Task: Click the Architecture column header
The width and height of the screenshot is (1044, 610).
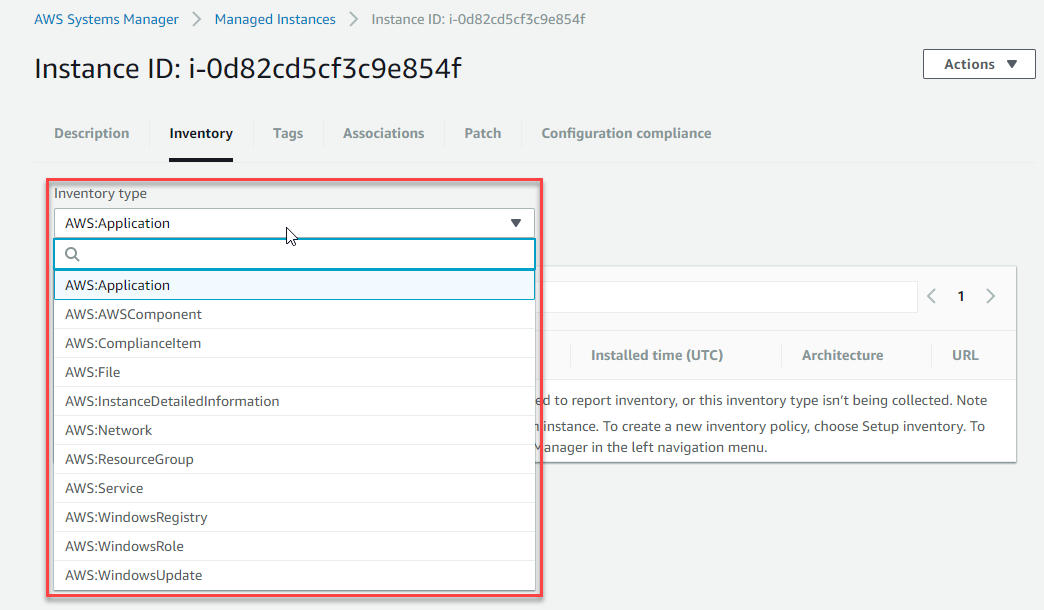Action: click(x=842, y=355)
